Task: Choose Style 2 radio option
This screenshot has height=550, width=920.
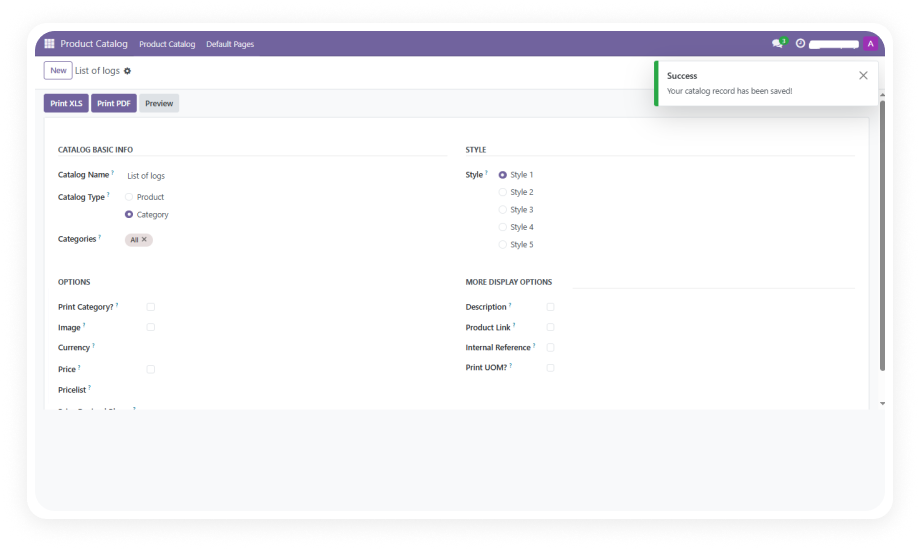Action: coord(503,192)
